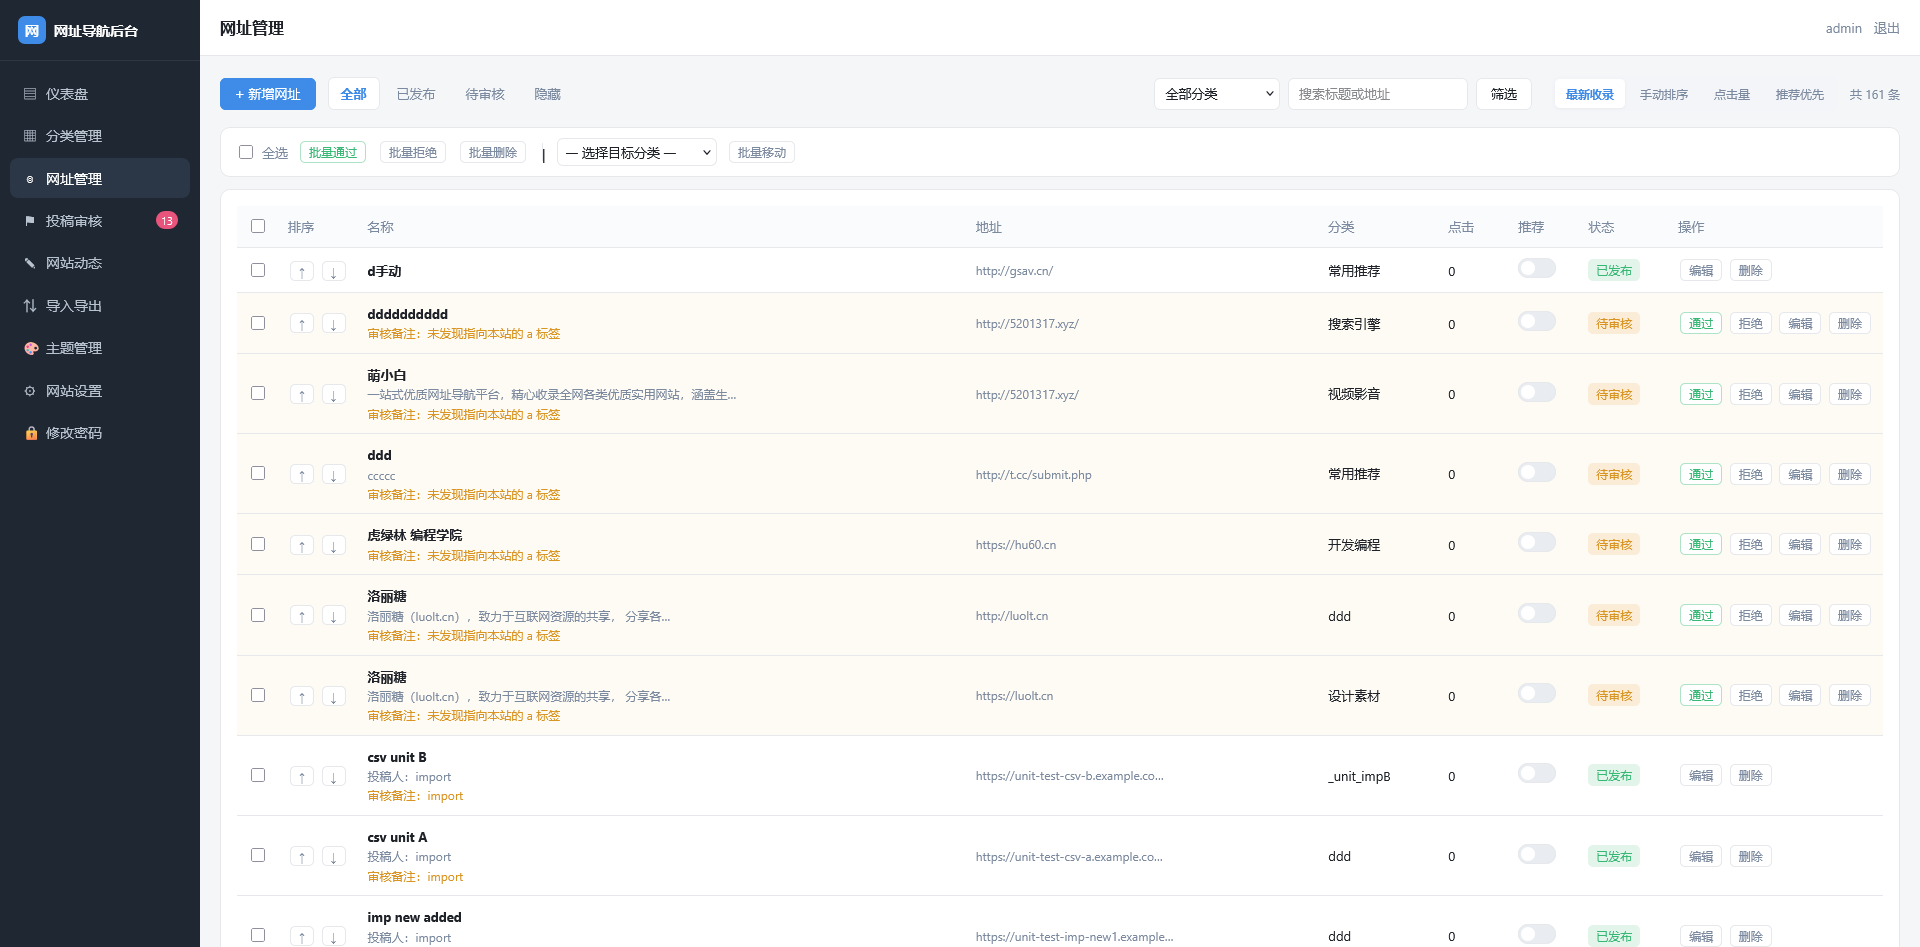This screenshot has height=947, width=1920.
Task: Sort by 最新收录
Action: tap(1590, 94)
